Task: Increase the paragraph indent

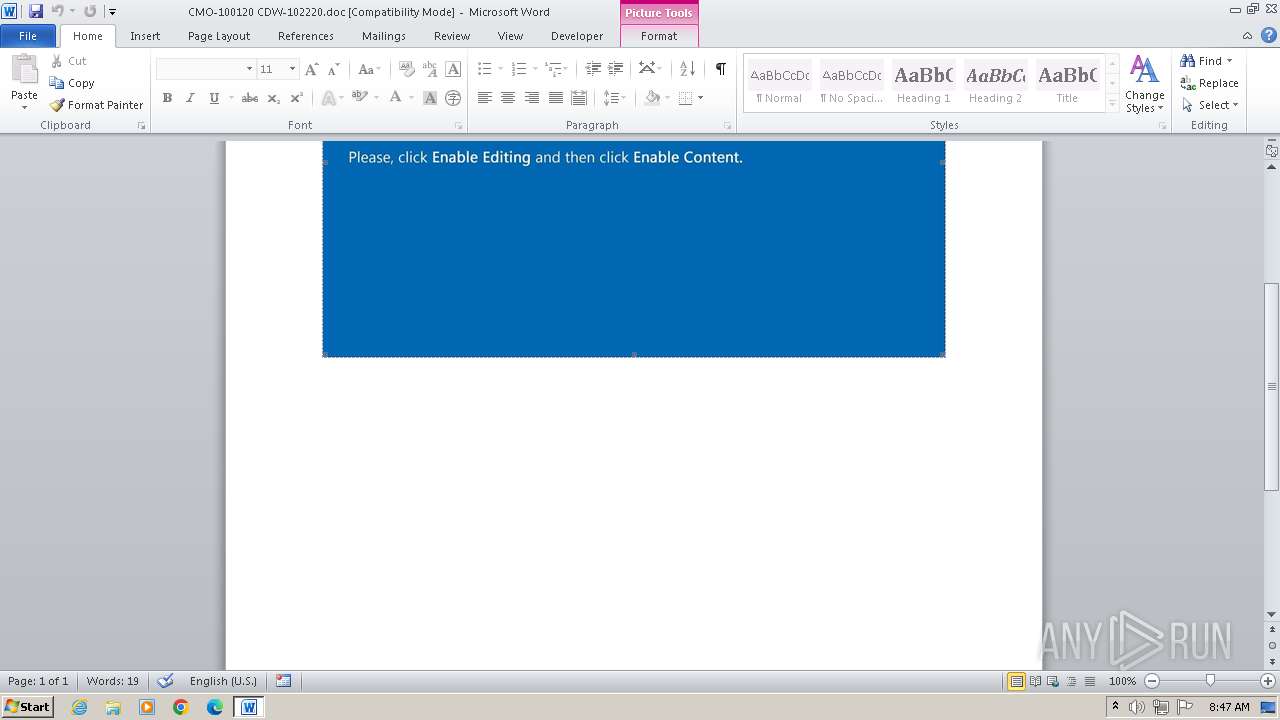Action: tap(616, 69)
